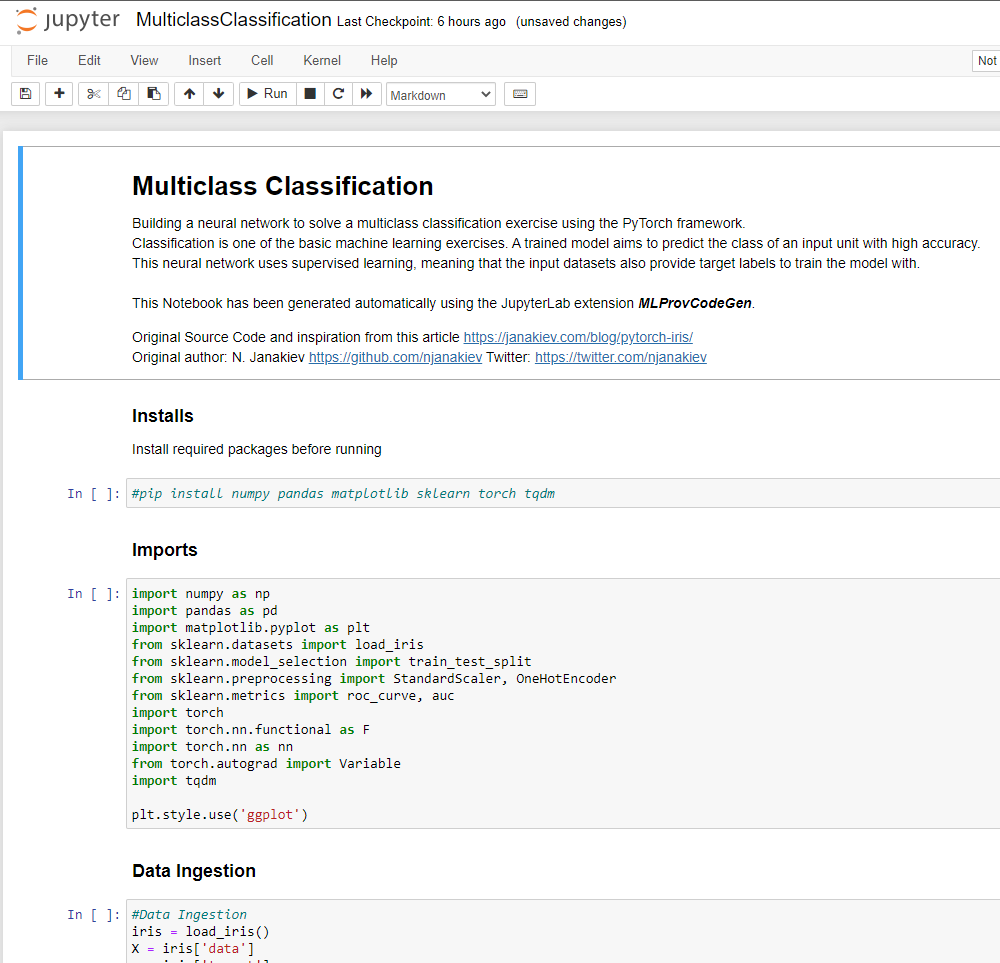Click the plt.style.use('ggplot') line
The image size is (1000, 963).
220,815
